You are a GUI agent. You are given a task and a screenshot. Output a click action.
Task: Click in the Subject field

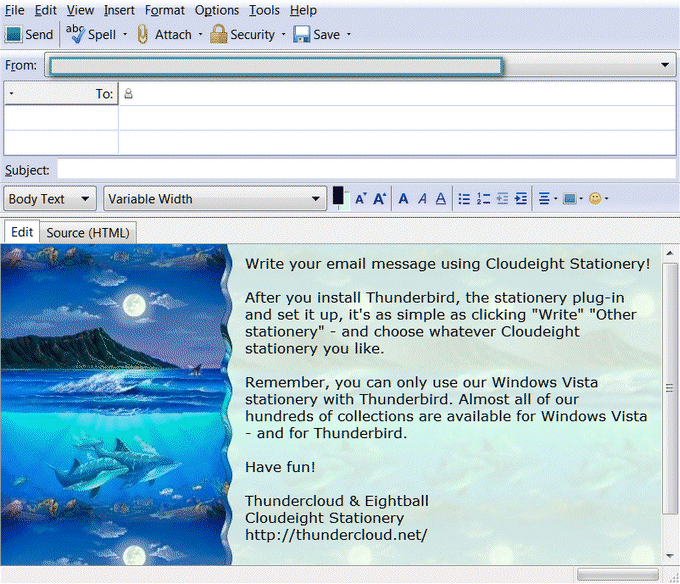click(366, 170)
